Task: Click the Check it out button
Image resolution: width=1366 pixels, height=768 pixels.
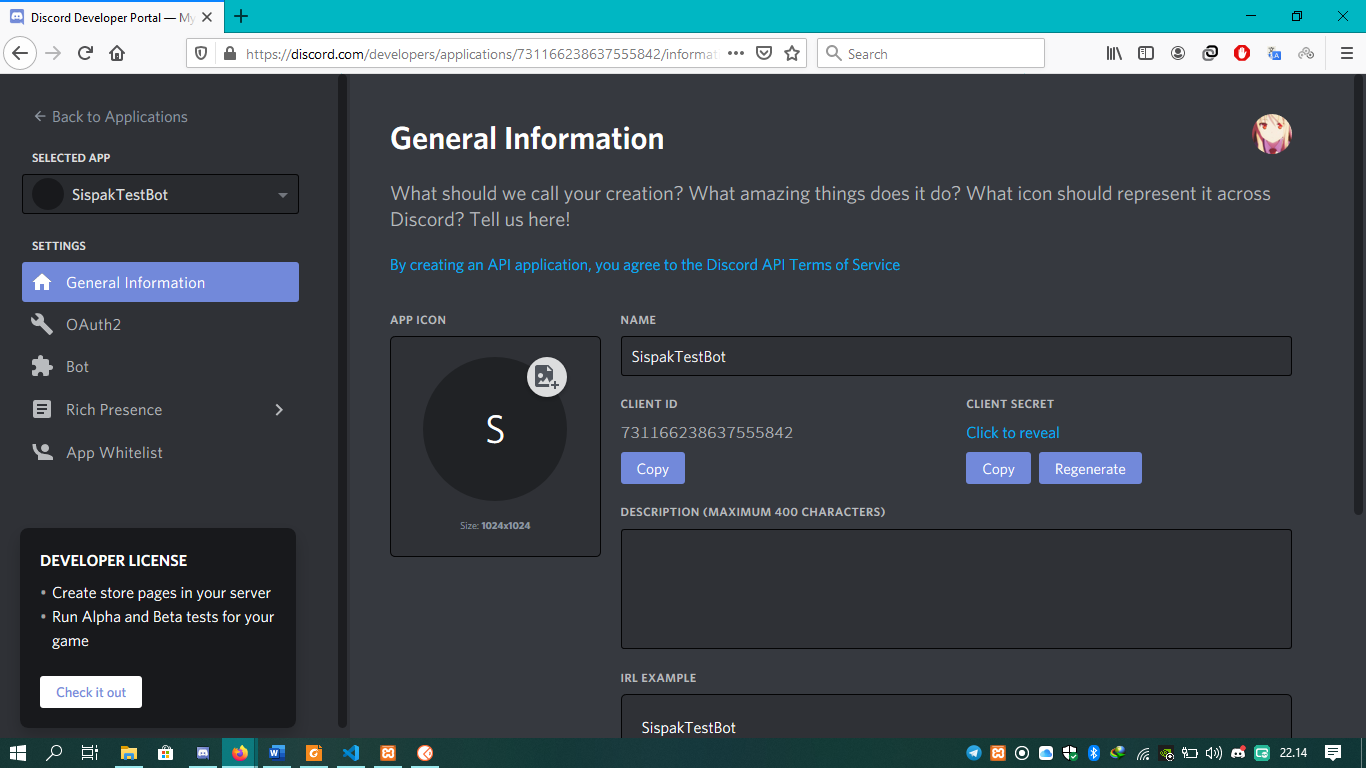Action: pos(91,692)
